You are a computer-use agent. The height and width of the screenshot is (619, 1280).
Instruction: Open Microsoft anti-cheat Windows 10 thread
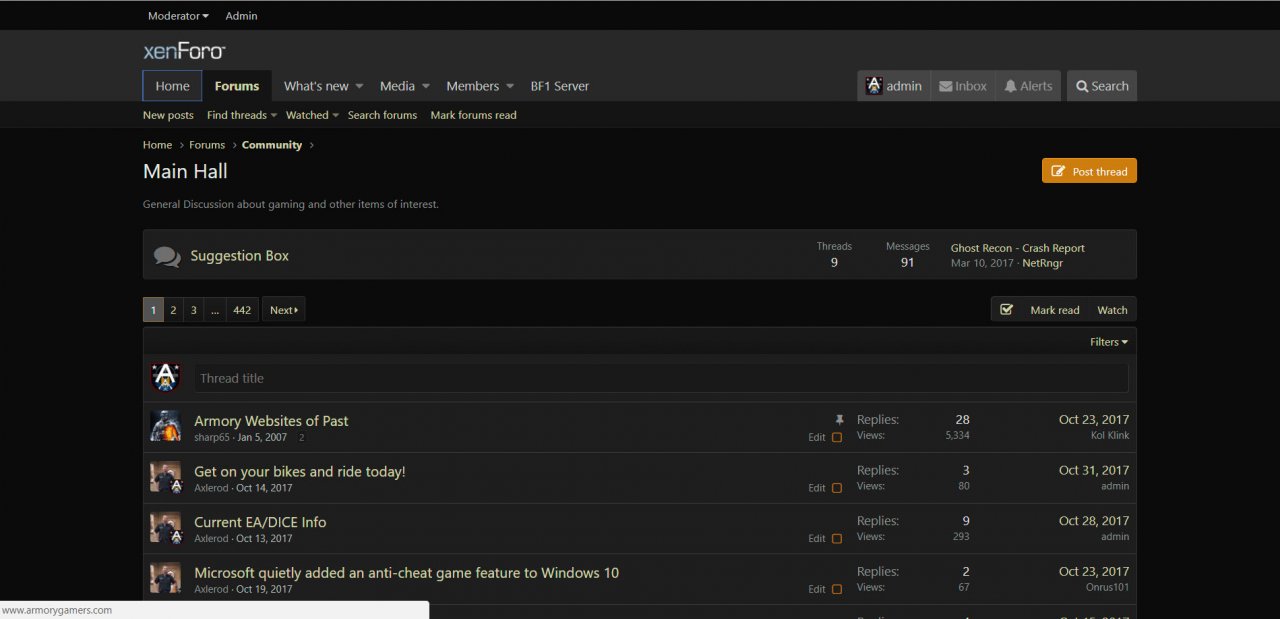tap(406, 573)
